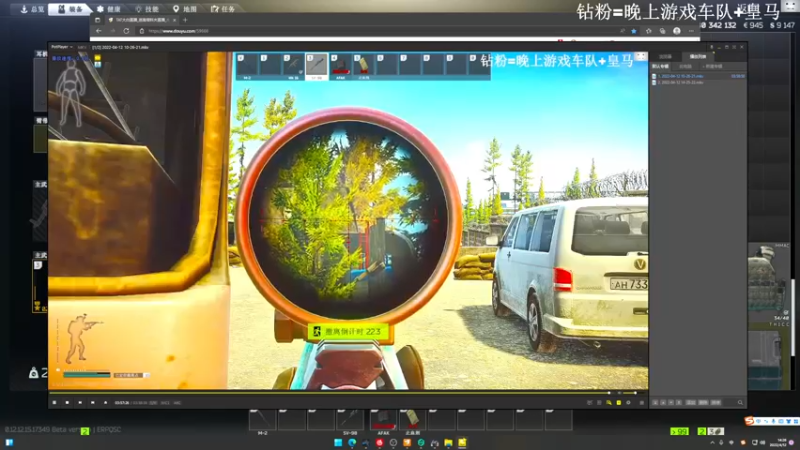
Task: Select the 装备 gear tab in game
Action: [x=70, y=9]
